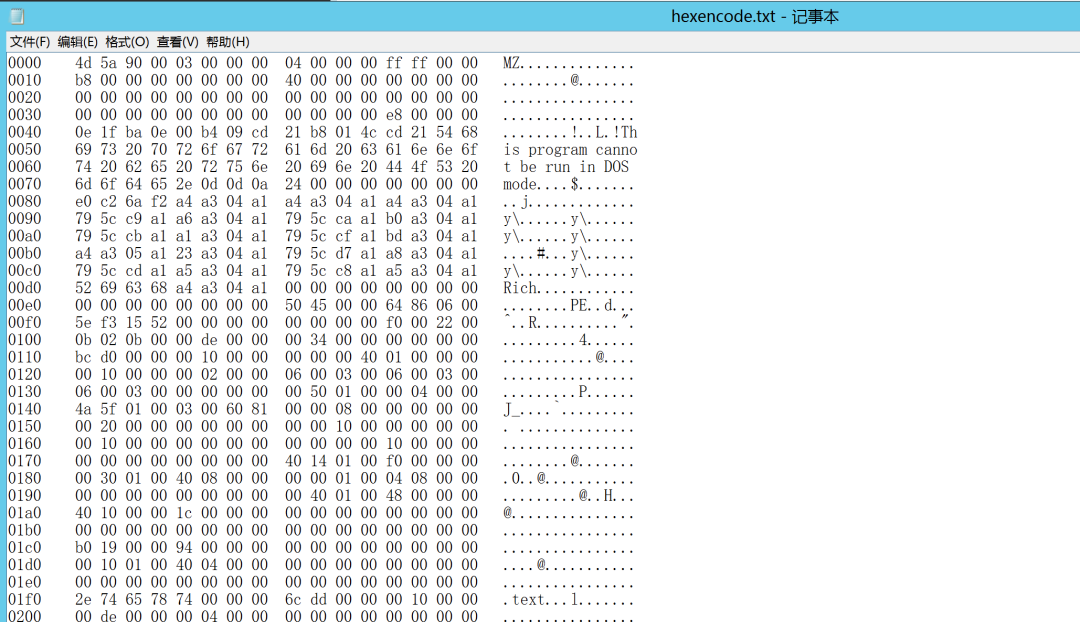Image resolution: width=1080 pixels, height=622 pixels.
Task: Click the 'e8' byte in row 0030
Action: tap(394, 115)
